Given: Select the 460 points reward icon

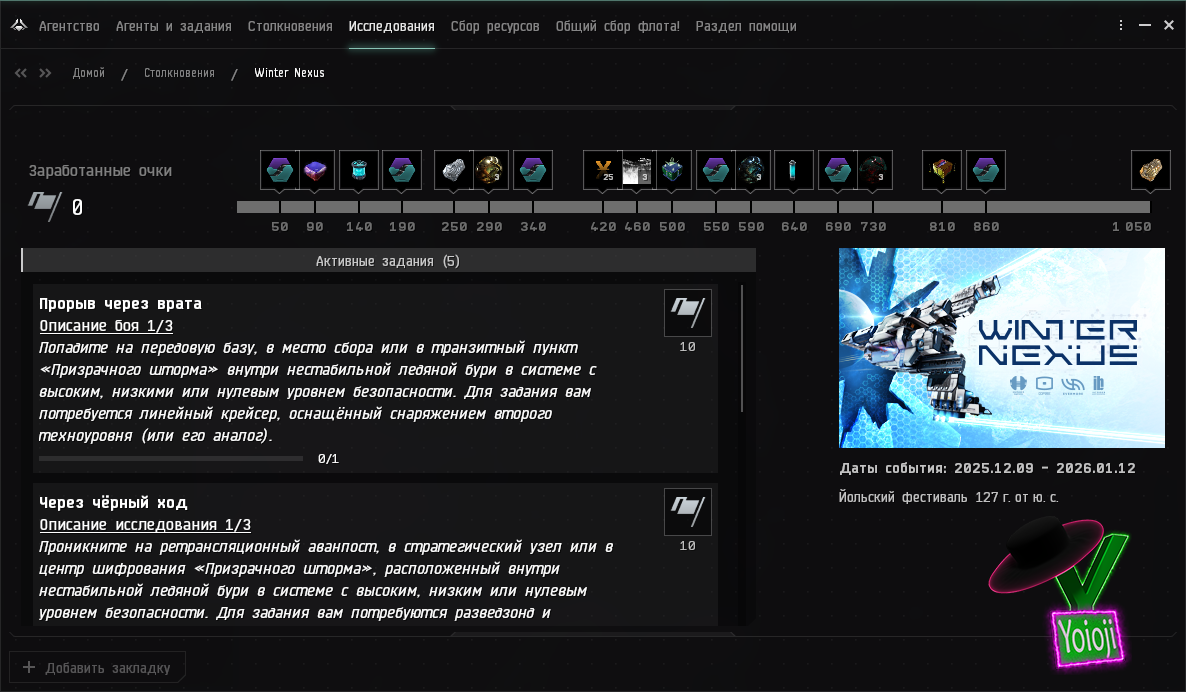Looking at the screenshot, I should tap(637, 169).
